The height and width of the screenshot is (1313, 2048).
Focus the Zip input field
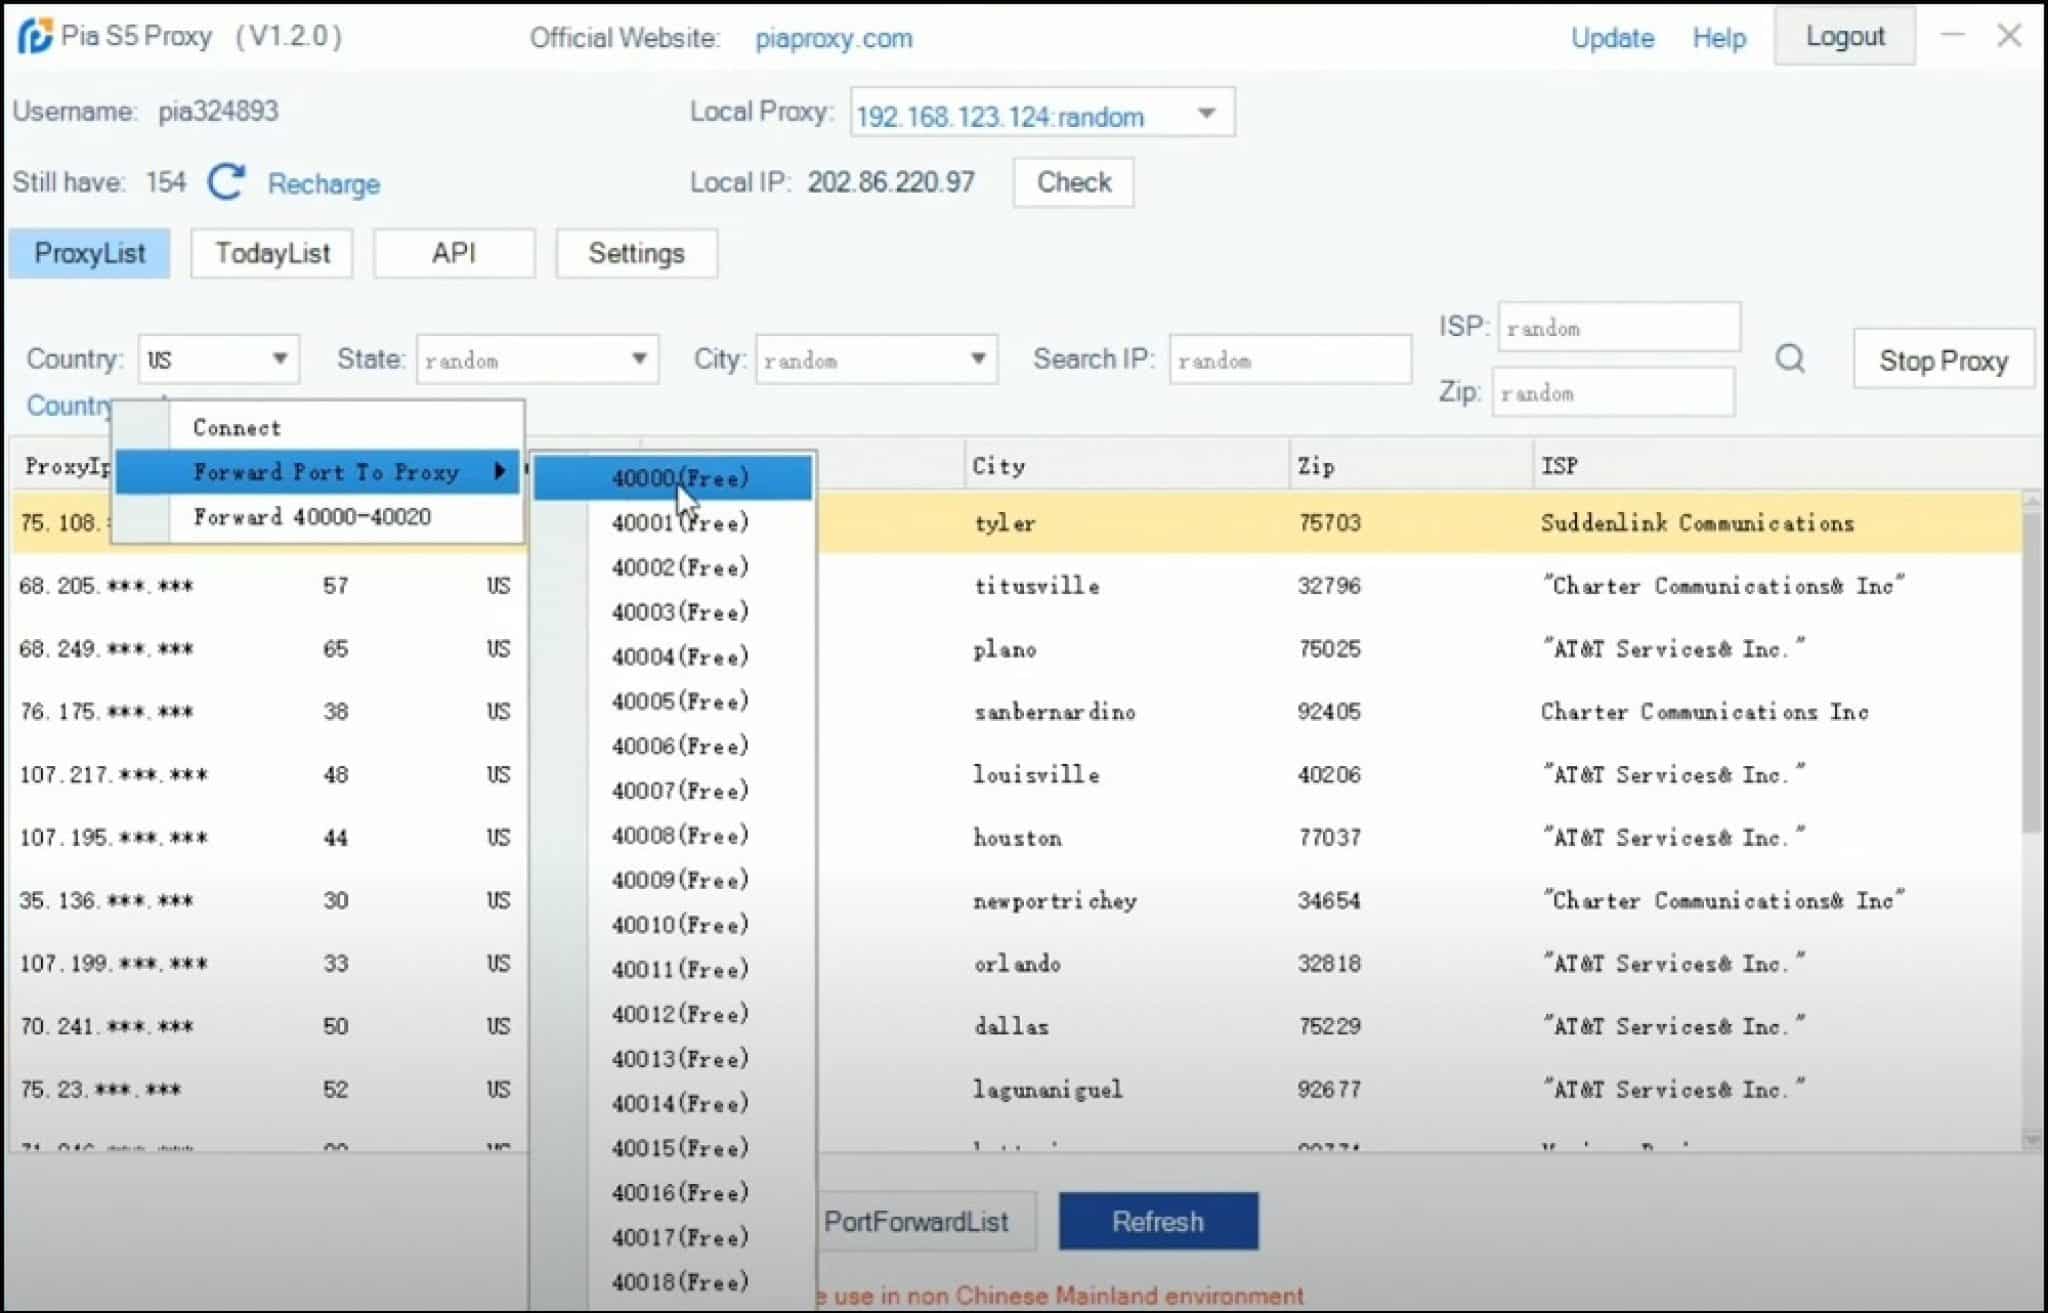click(1613, 392)
